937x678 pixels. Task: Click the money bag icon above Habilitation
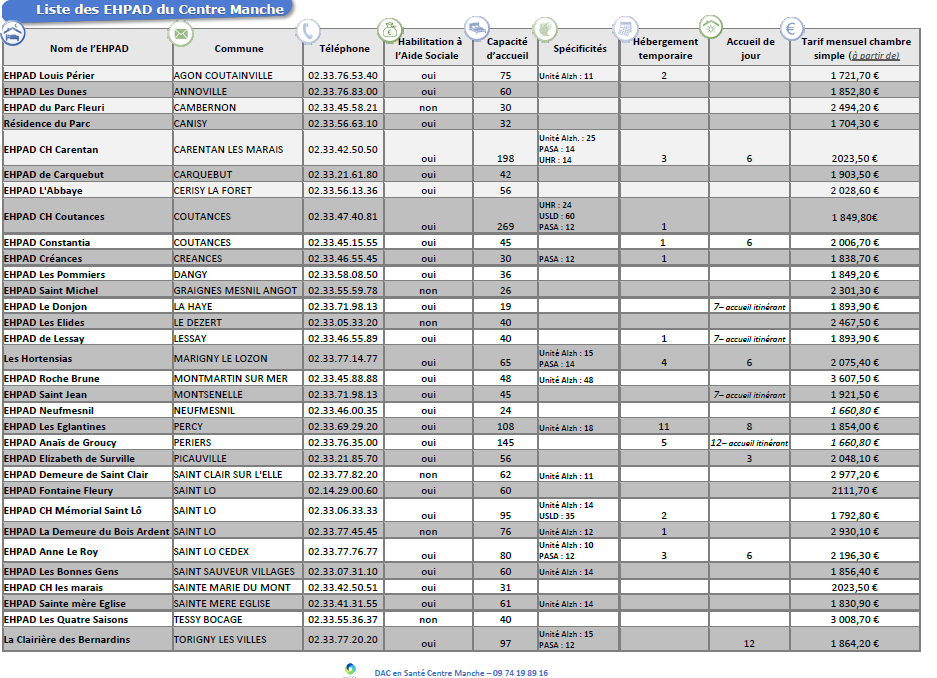tap(390, 29)
